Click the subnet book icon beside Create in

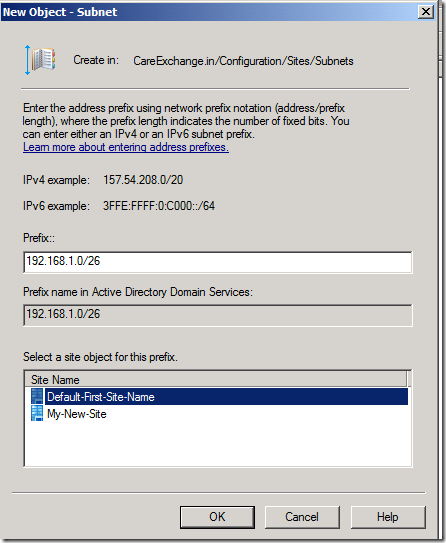point(41,60)
